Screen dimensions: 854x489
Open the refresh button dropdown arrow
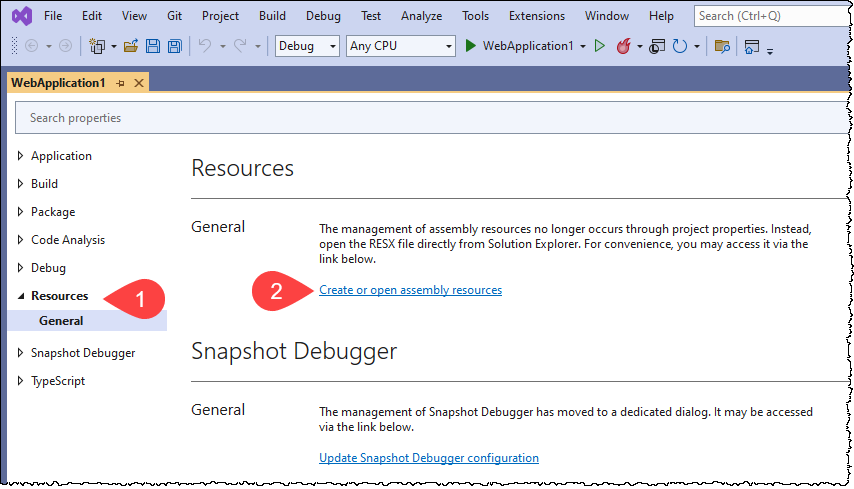(x=697, y=47)
